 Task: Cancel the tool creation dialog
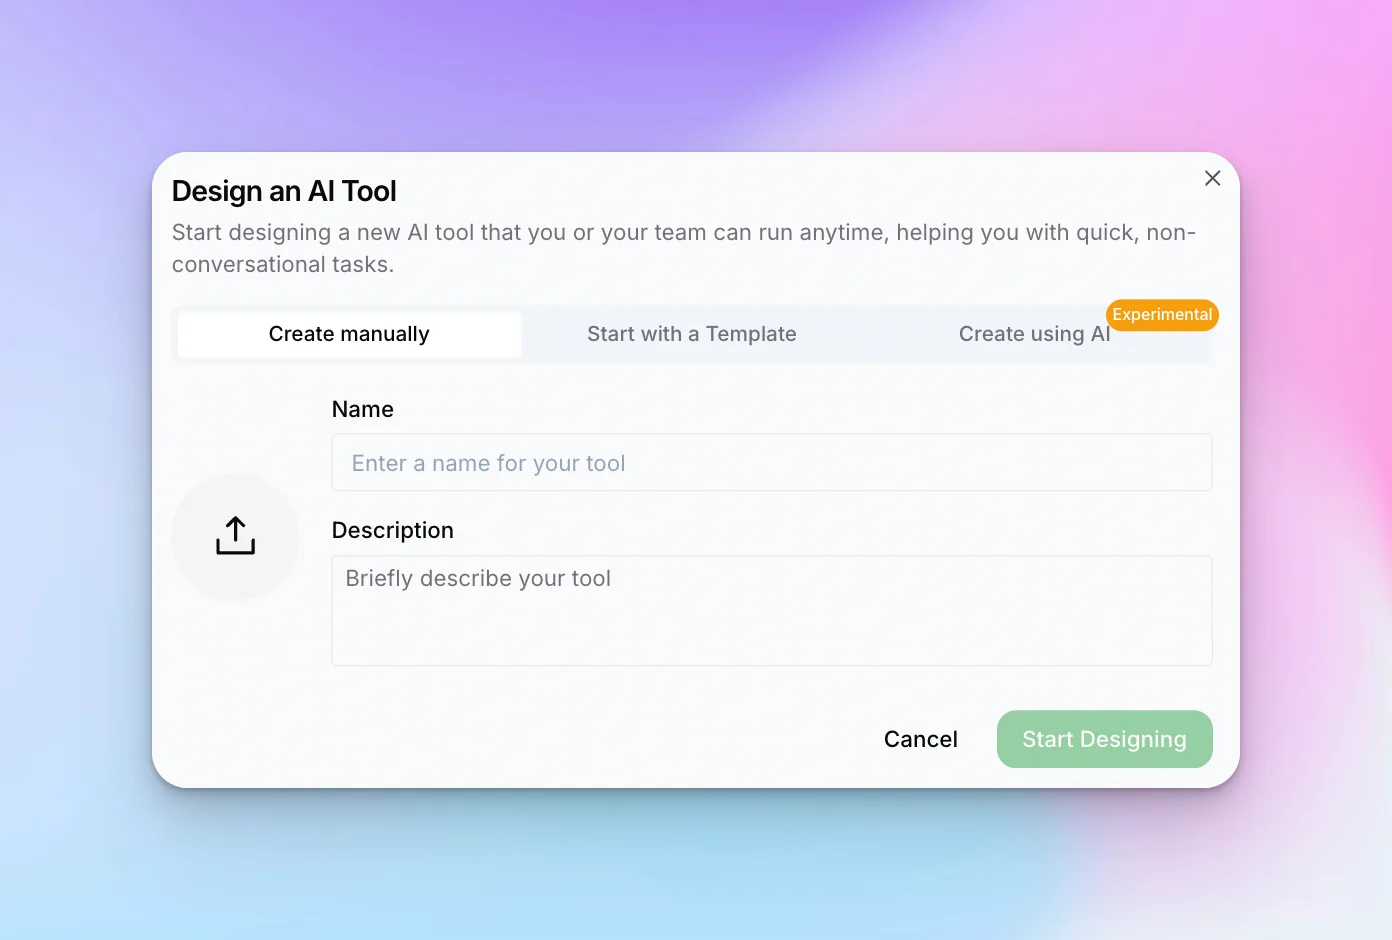pos(920,739)
